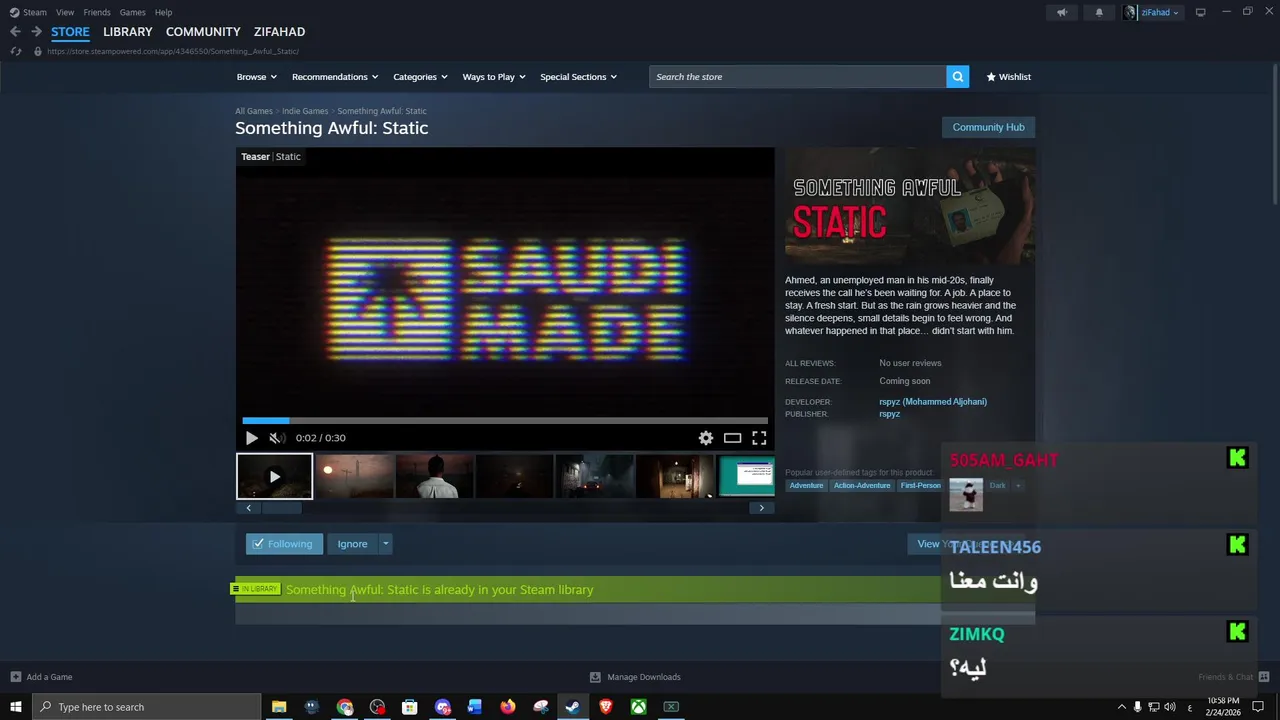This screenshot has width=1280, height=720.
Task: Open the View menu
Action: pos(65,12)
